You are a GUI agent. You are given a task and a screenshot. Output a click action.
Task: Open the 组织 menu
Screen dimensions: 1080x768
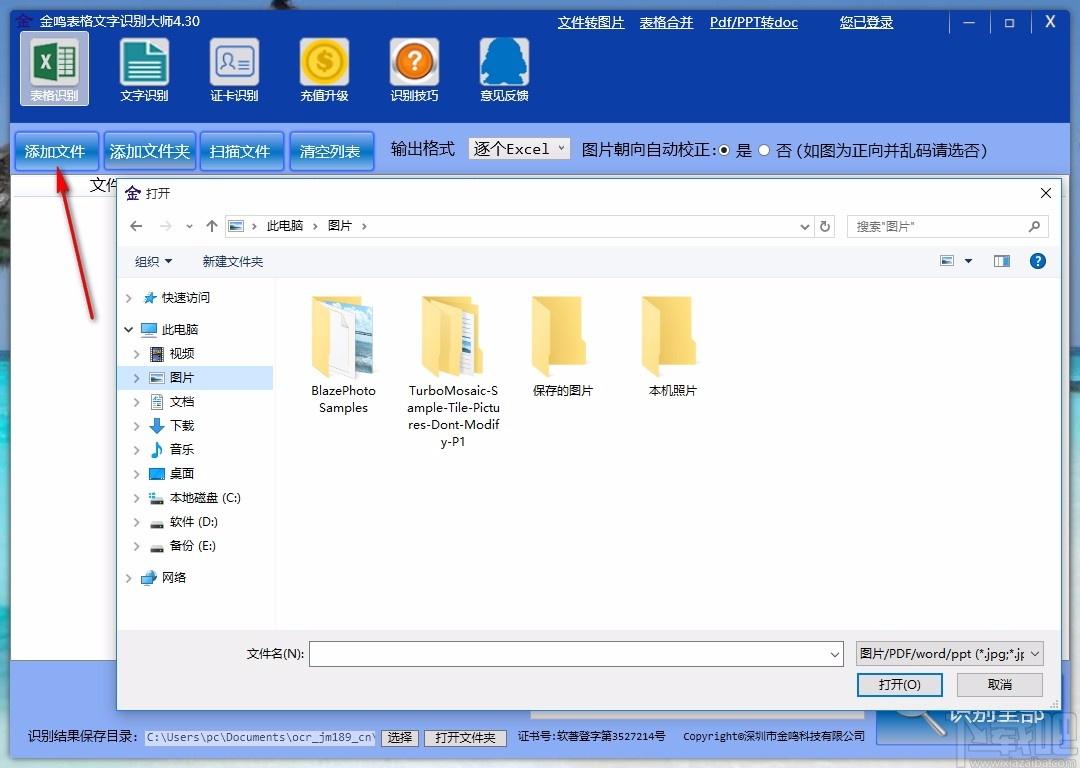tap(153, 261)
